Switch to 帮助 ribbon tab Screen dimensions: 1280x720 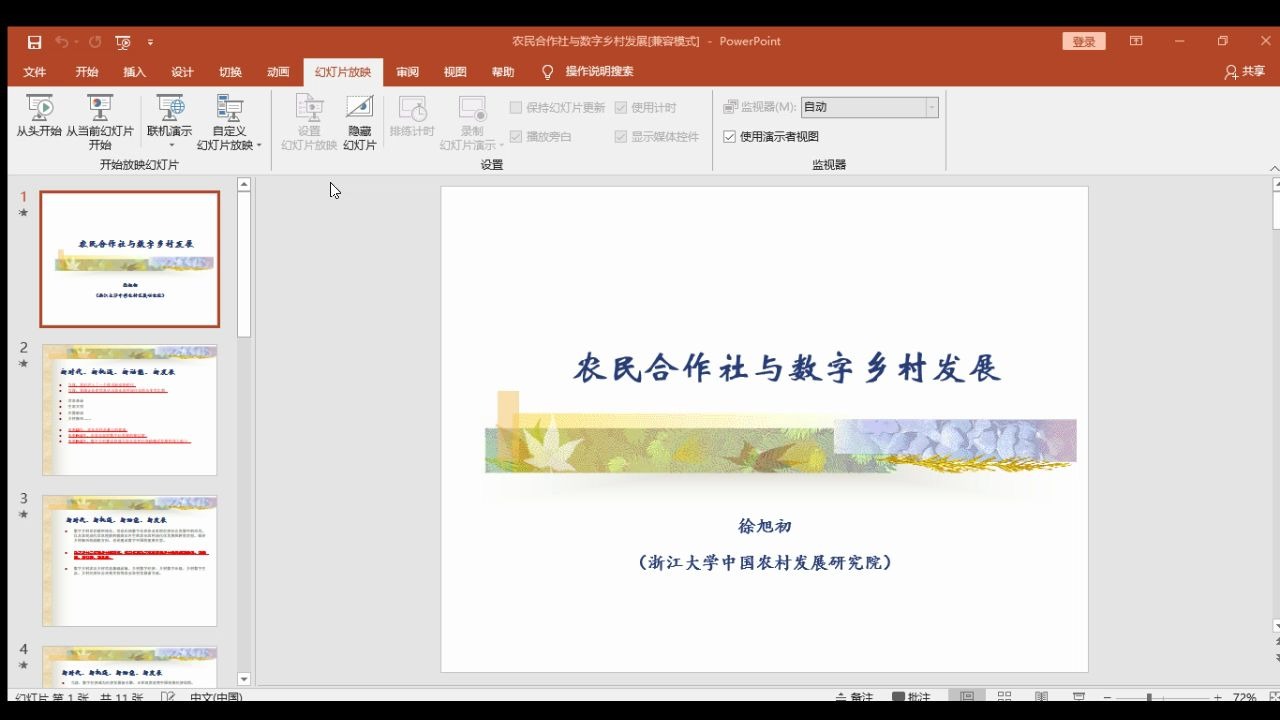pyautogui.click(x=503, y=72)
